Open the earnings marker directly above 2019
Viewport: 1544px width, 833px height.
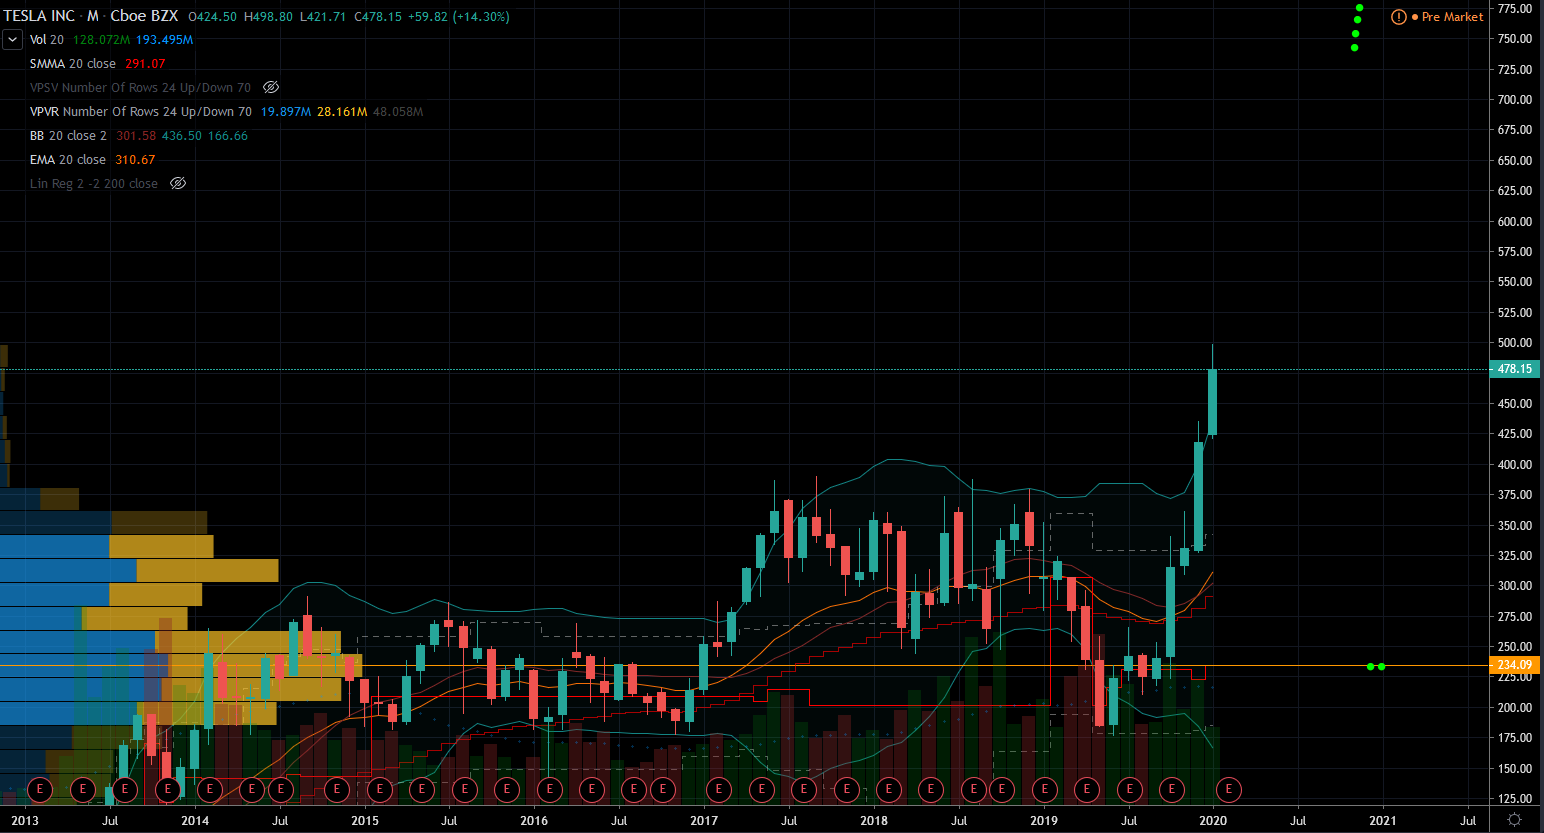coord(1045,790)
